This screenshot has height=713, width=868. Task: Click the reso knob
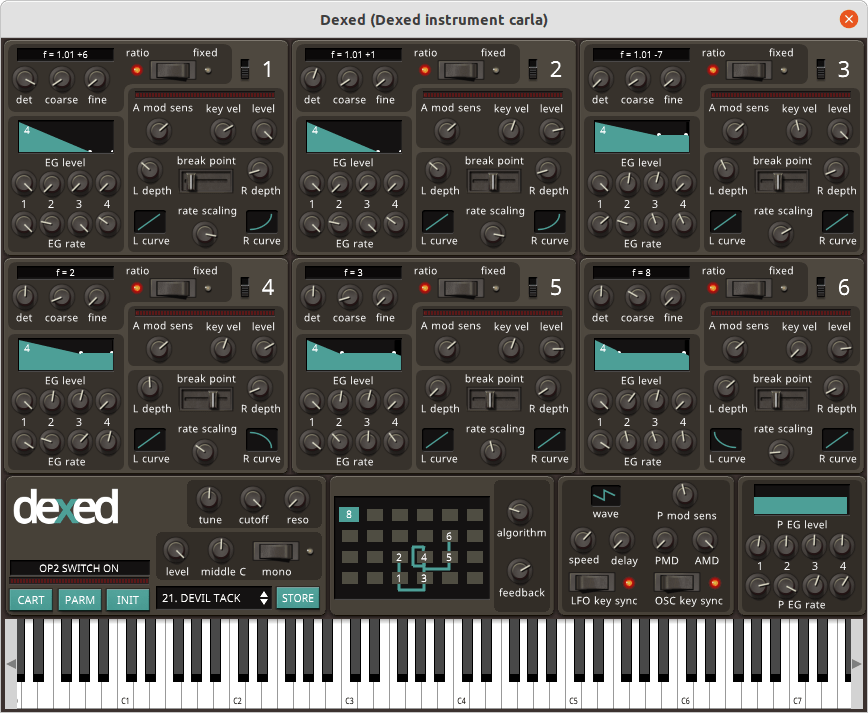pyautogui.click(x=297, y=499)
